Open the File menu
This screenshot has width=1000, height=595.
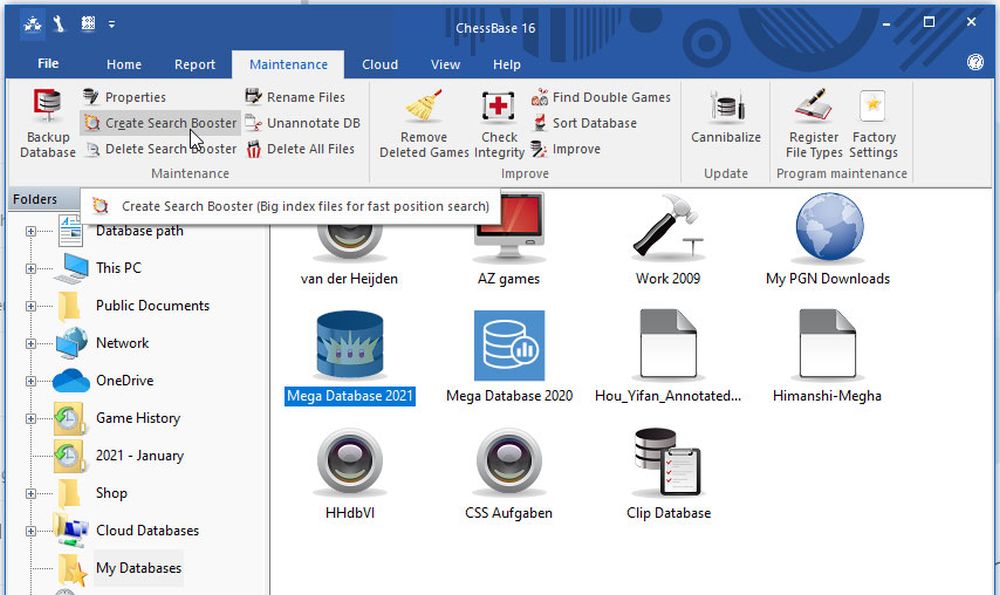tap(48, 64)
